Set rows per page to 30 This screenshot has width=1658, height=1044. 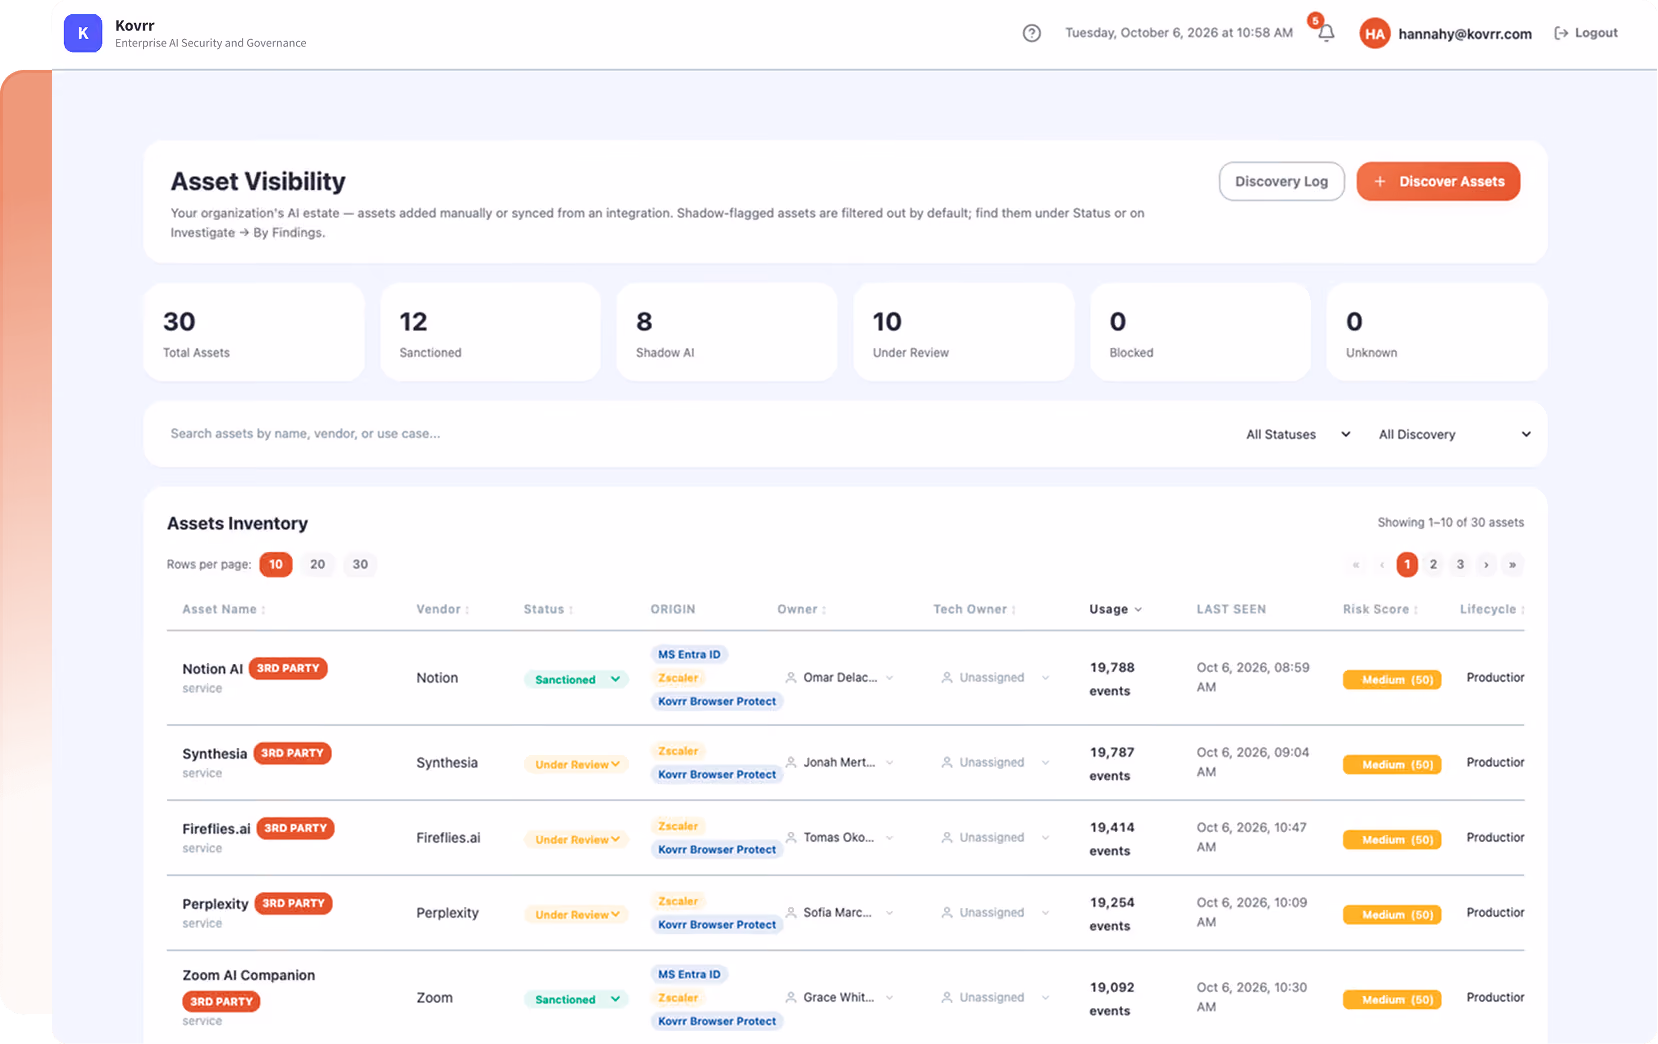(x=360, y=564)
